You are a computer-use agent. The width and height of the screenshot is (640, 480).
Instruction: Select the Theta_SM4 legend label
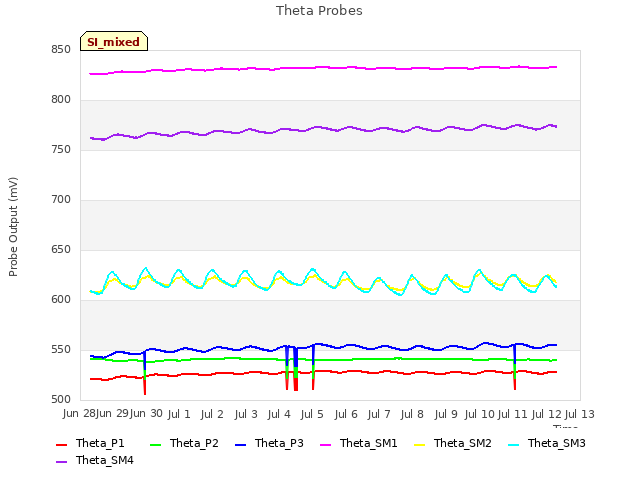(104, 460)
